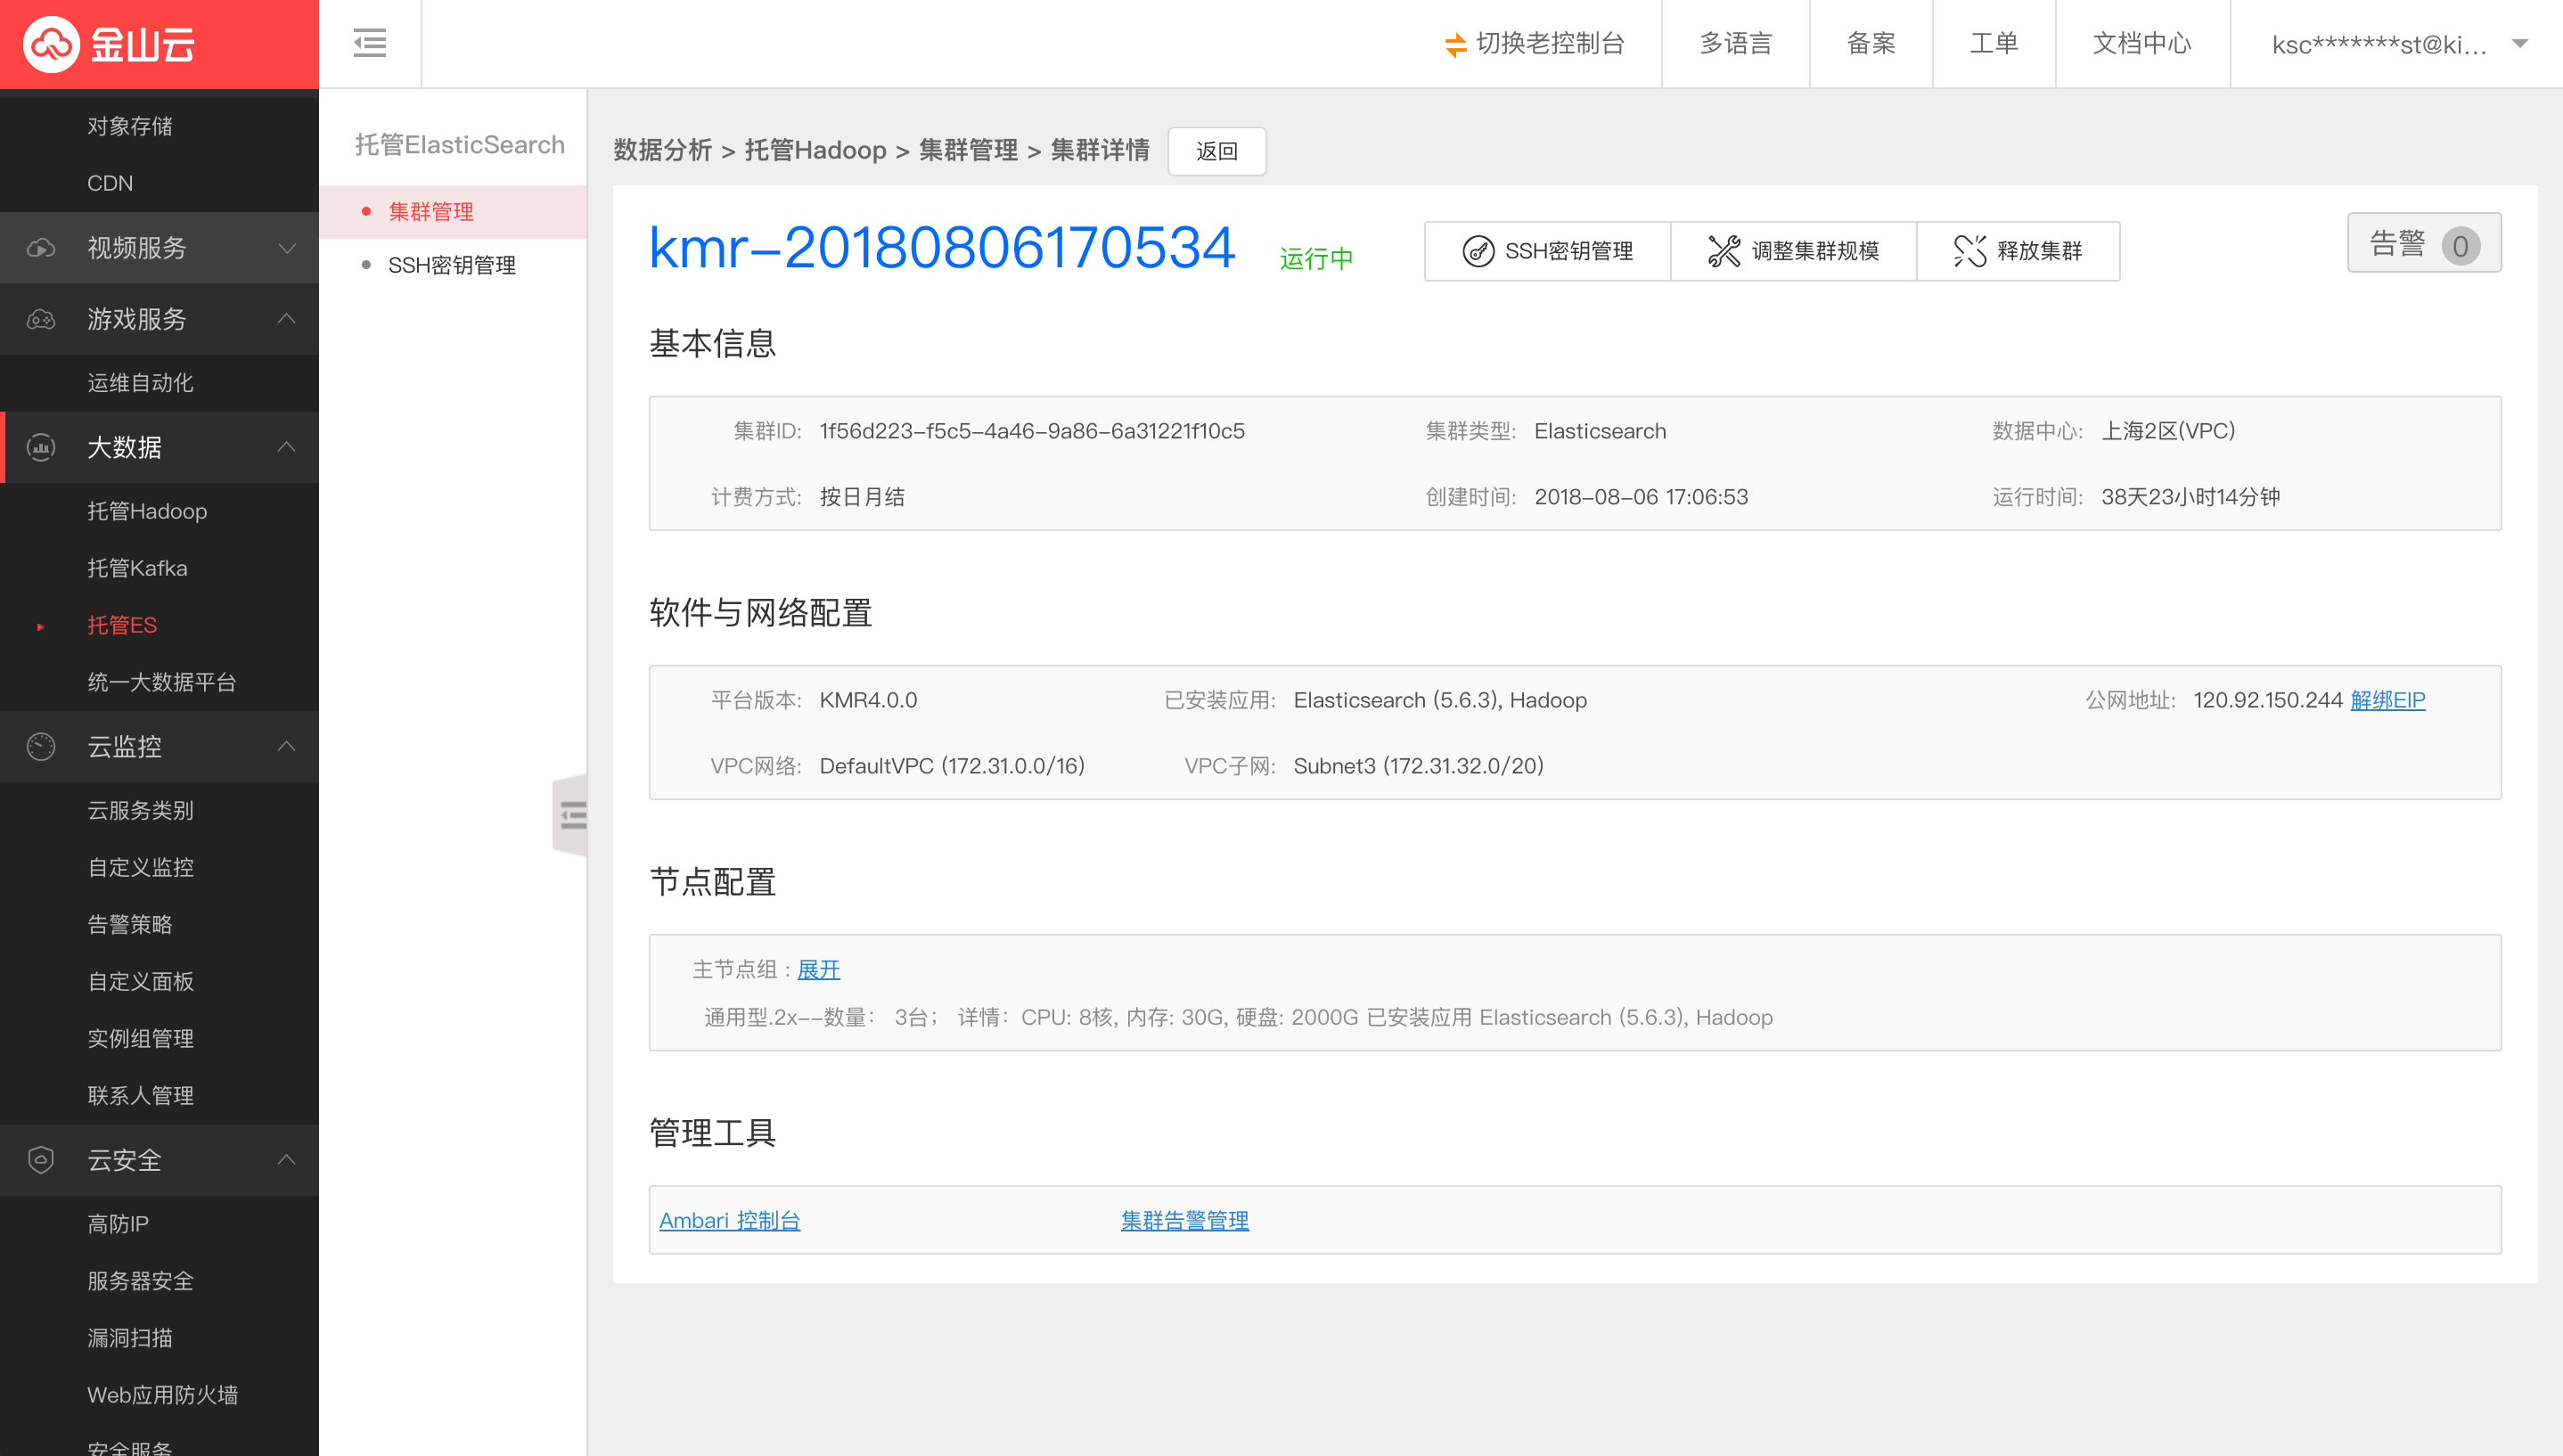The width and height of the screenshot is (2563, 1456).
Task: Select SSH密钥管理 in the side panel
Action: coord(453,265)
